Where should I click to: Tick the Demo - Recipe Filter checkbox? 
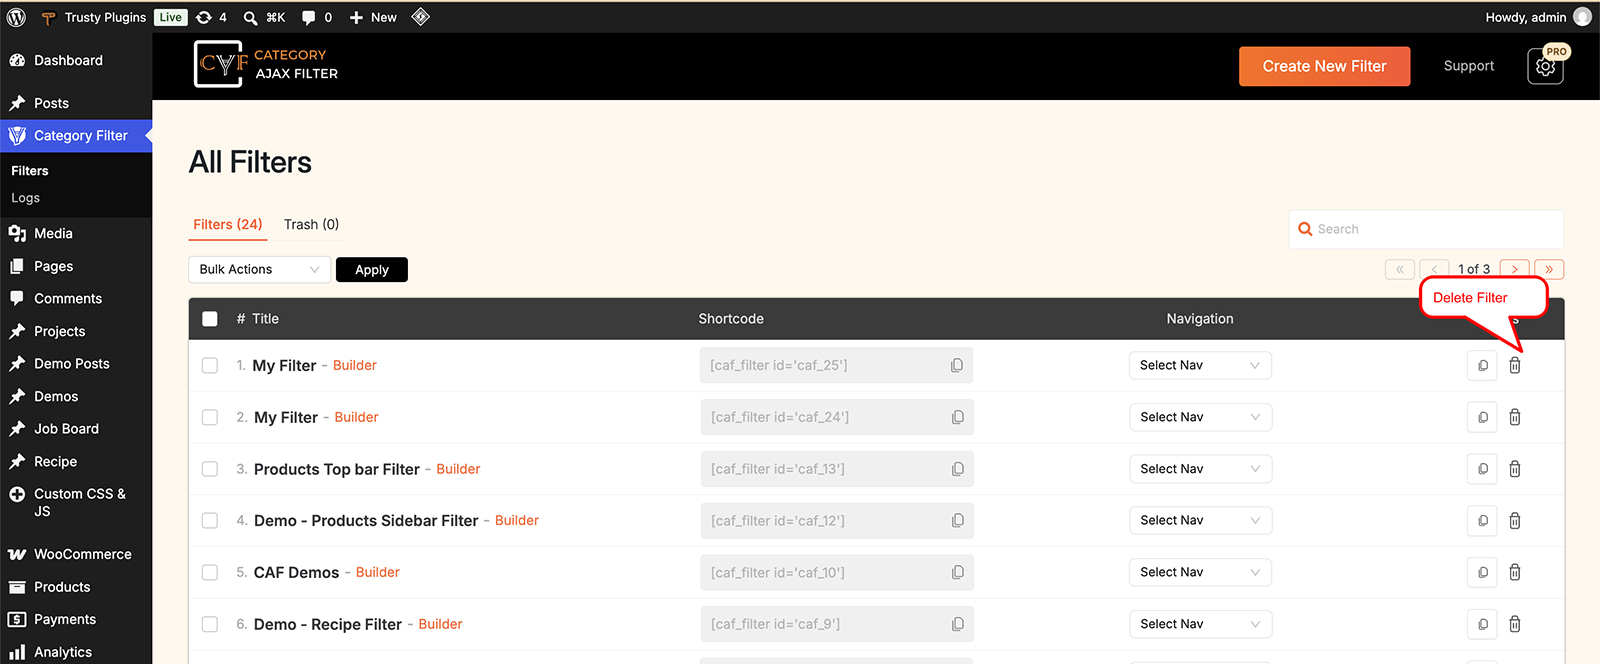pos(210,624)
